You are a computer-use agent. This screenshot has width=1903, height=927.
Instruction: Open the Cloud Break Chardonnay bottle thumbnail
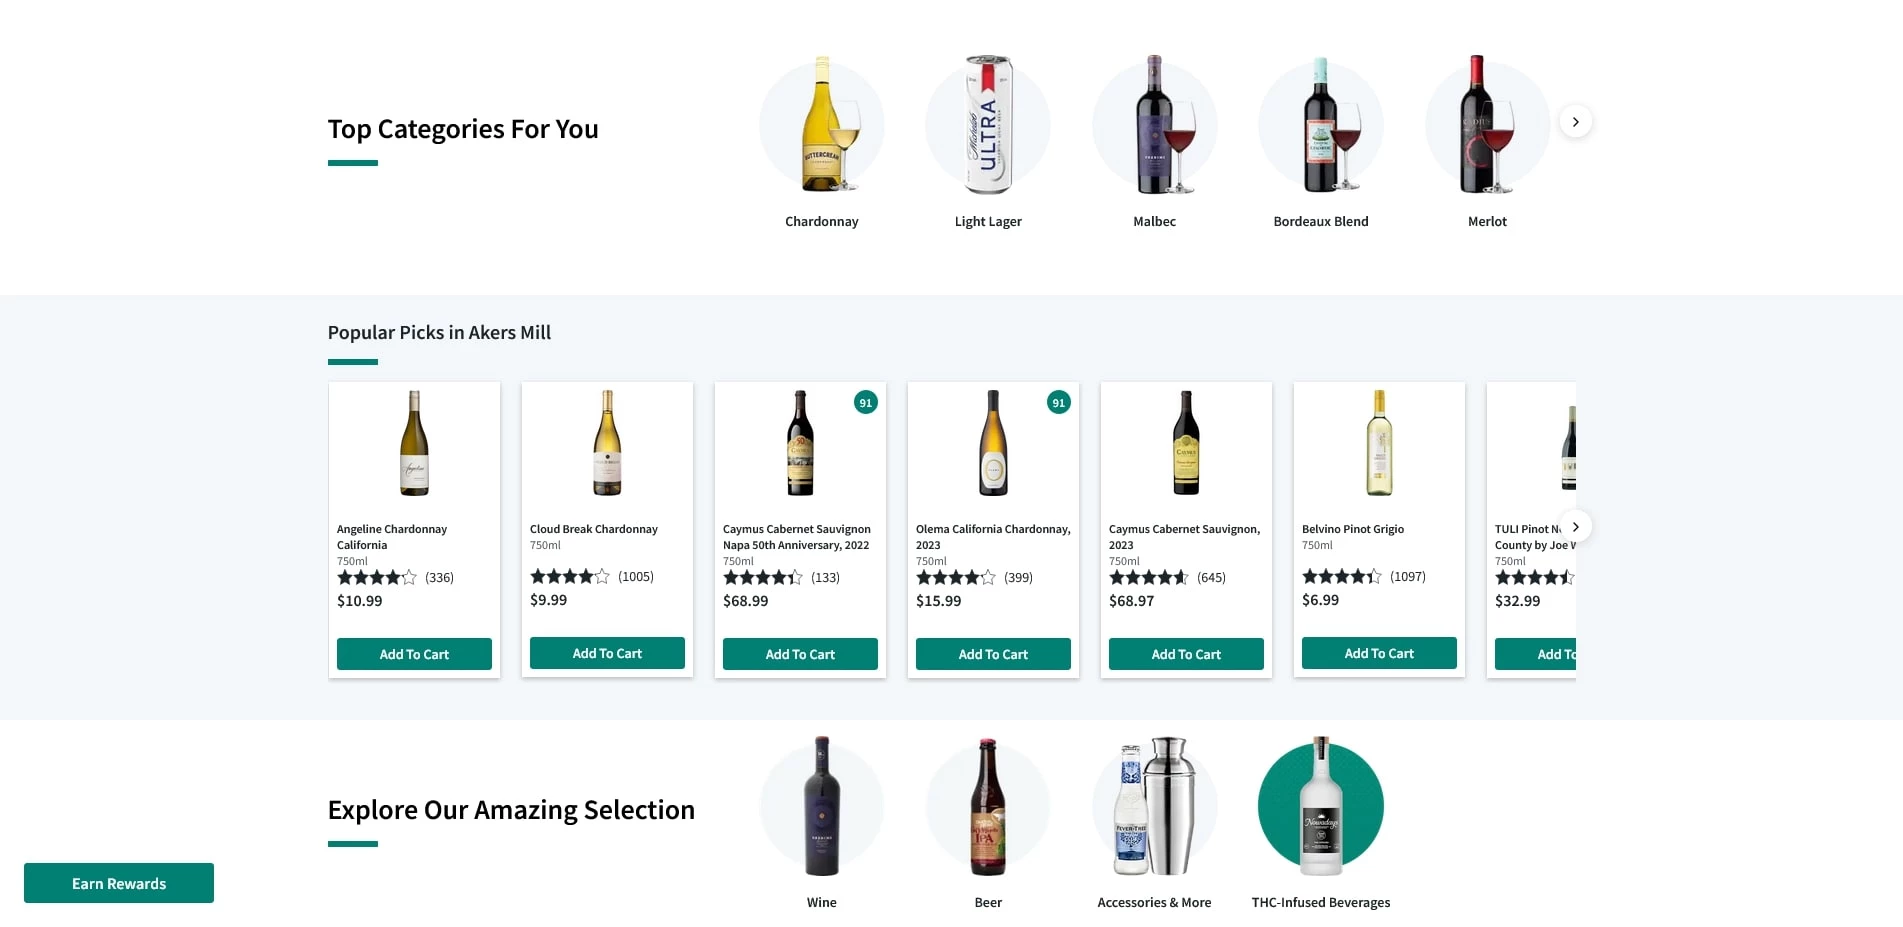(x=606, y=443)
